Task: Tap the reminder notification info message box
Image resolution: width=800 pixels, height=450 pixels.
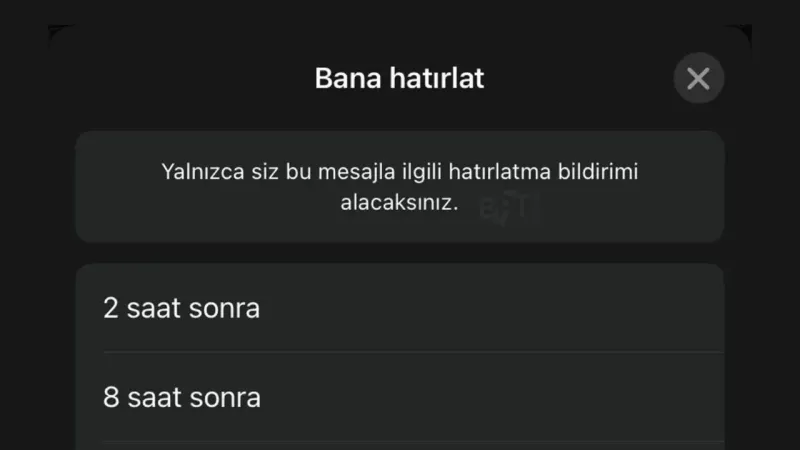Action: tap(400, 187)
